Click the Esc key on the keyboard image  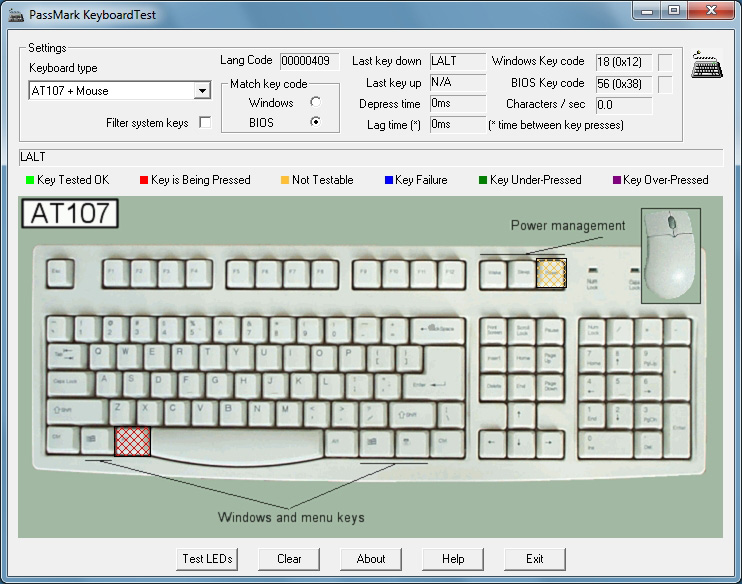pos(60,274)
